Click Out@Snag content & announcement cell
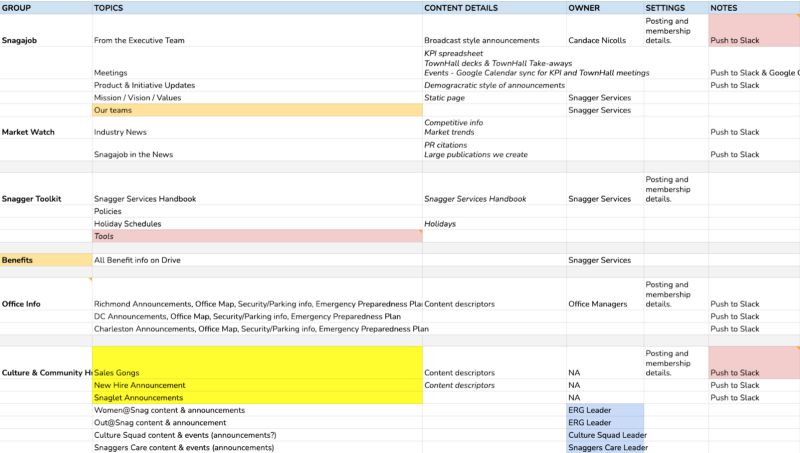 (x=257, y=423)
